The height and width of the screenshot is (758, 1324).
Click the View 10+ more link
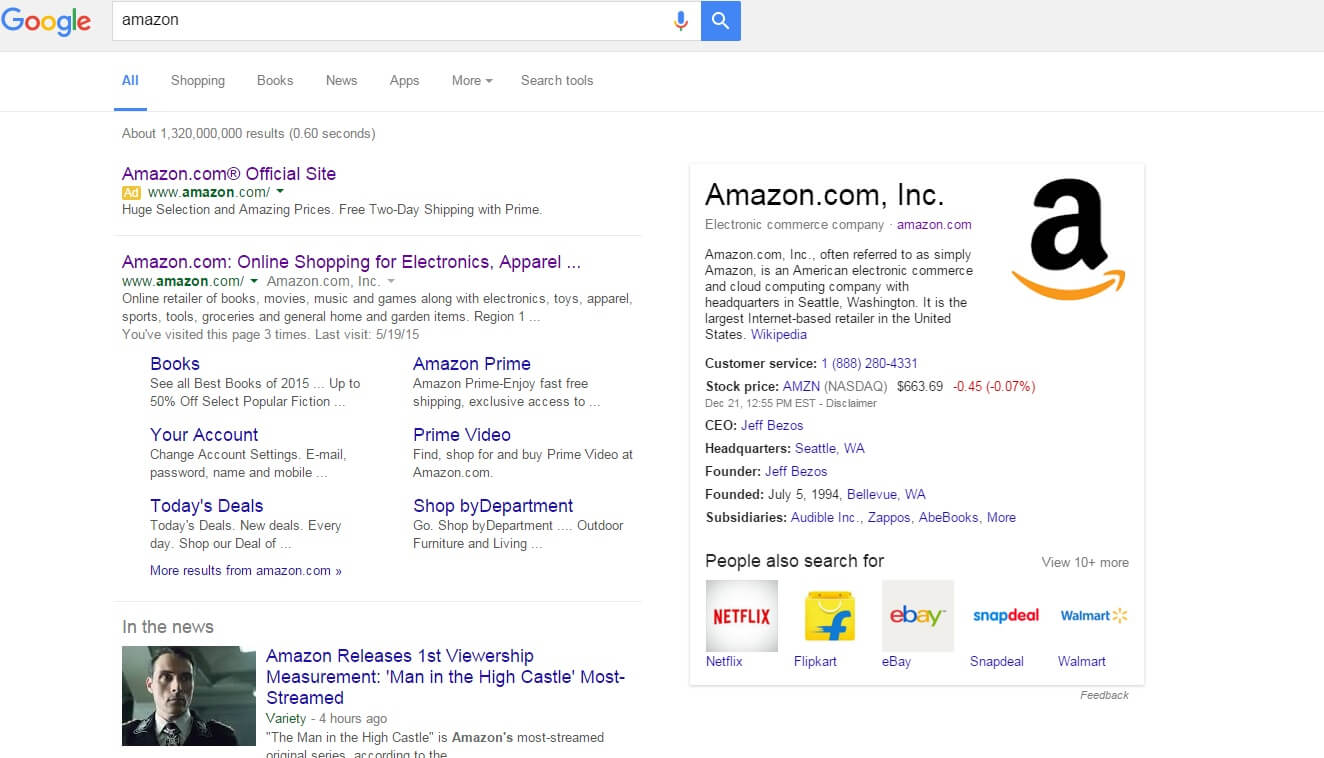[x=1085, y=562]
